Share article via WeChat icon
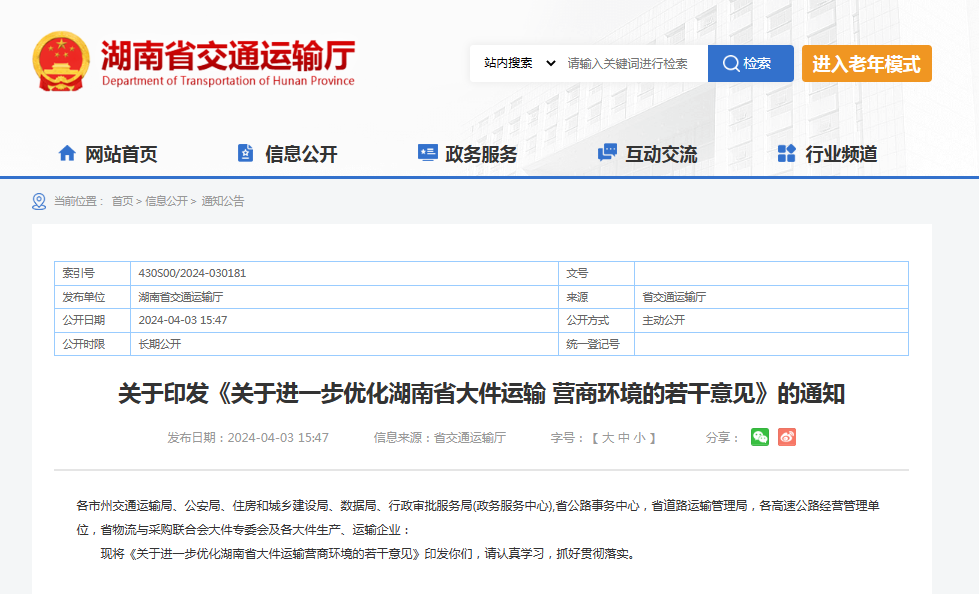The height and width of the screenshot is (594, 979). point(760,437)
